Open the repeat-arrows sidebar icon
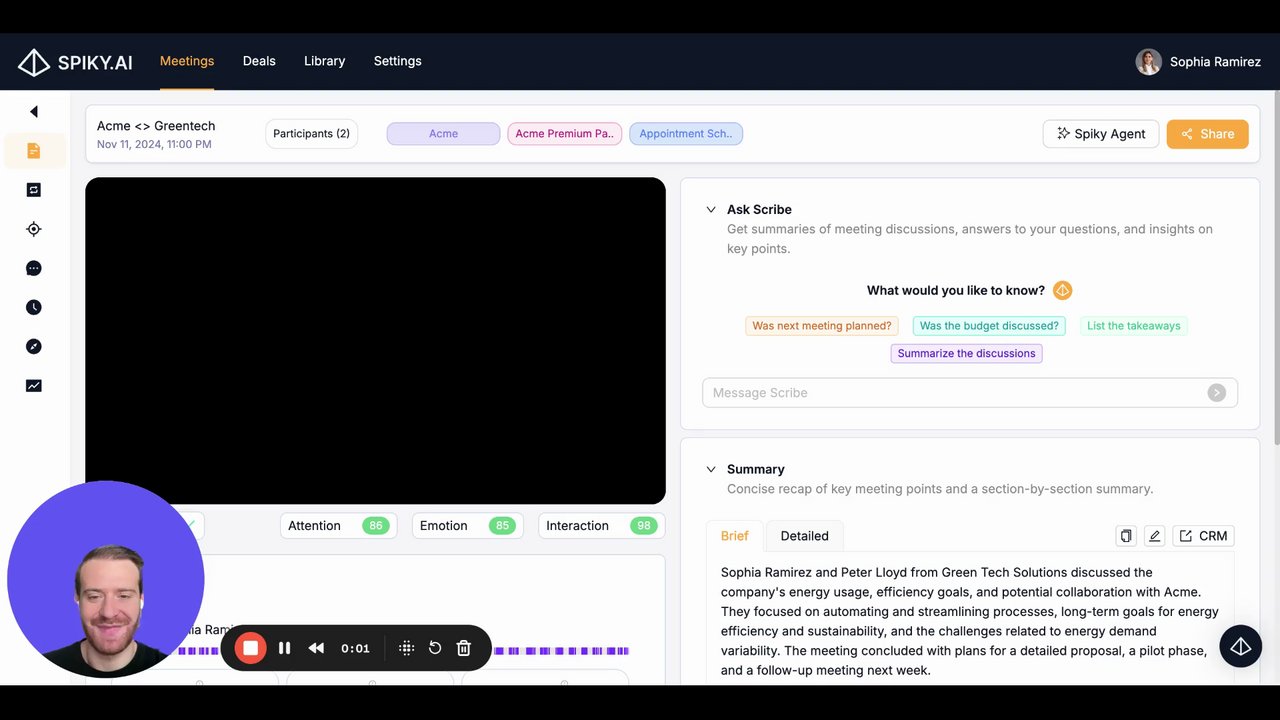 pyautogui.click(x=34, y=190)
